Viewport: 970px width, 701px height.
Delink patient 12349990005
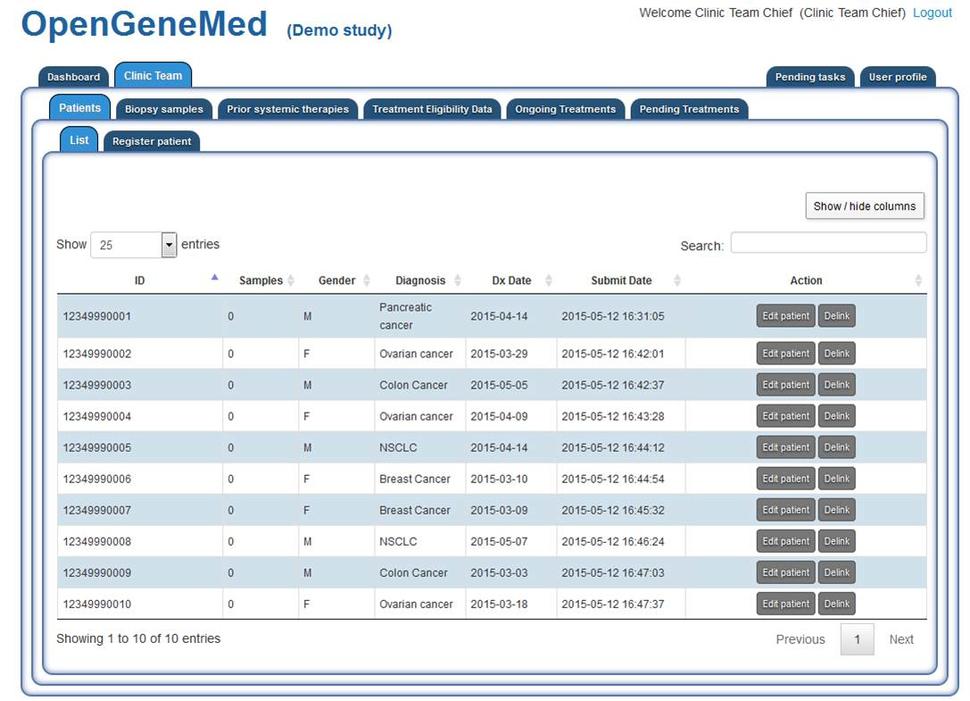[837, 448]
